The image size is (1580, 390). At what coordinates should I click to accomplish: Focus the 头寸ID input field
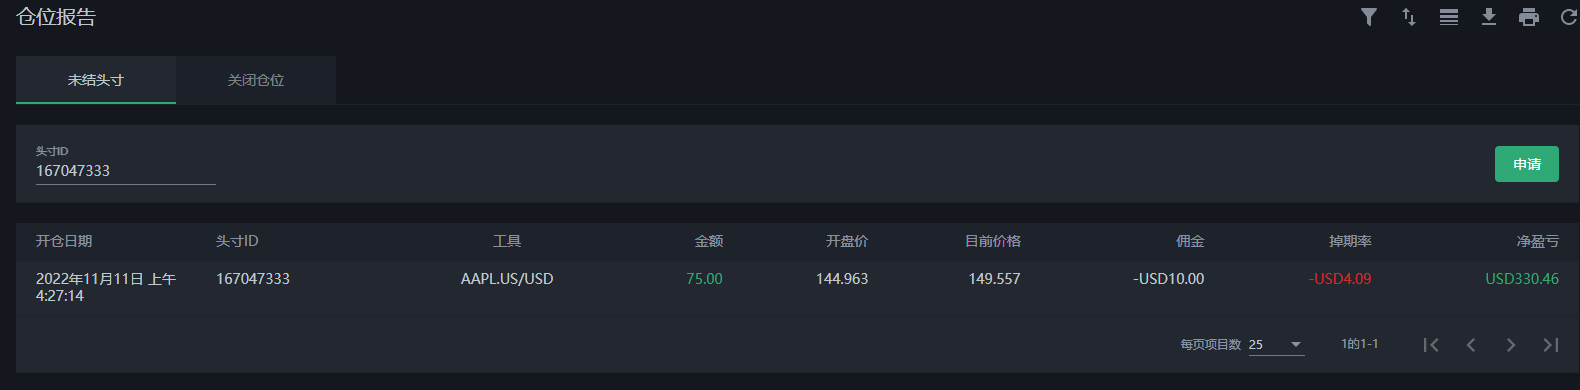(126, 171)
